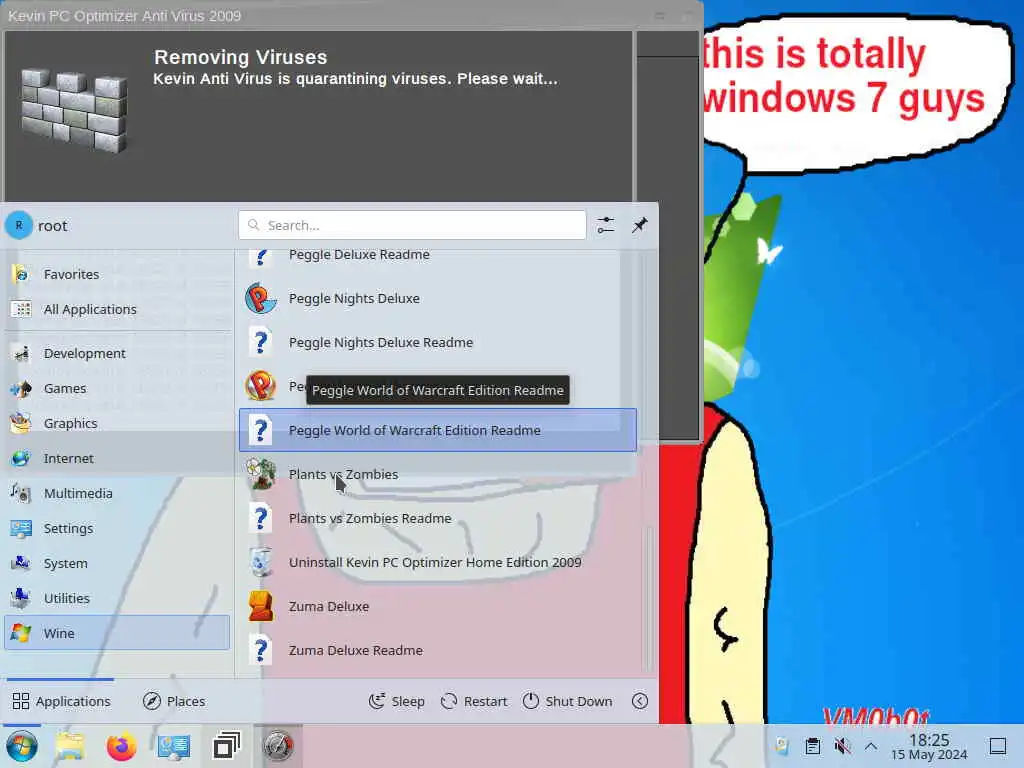Open the Games category
1024x768 pixels.
[117, 389]
